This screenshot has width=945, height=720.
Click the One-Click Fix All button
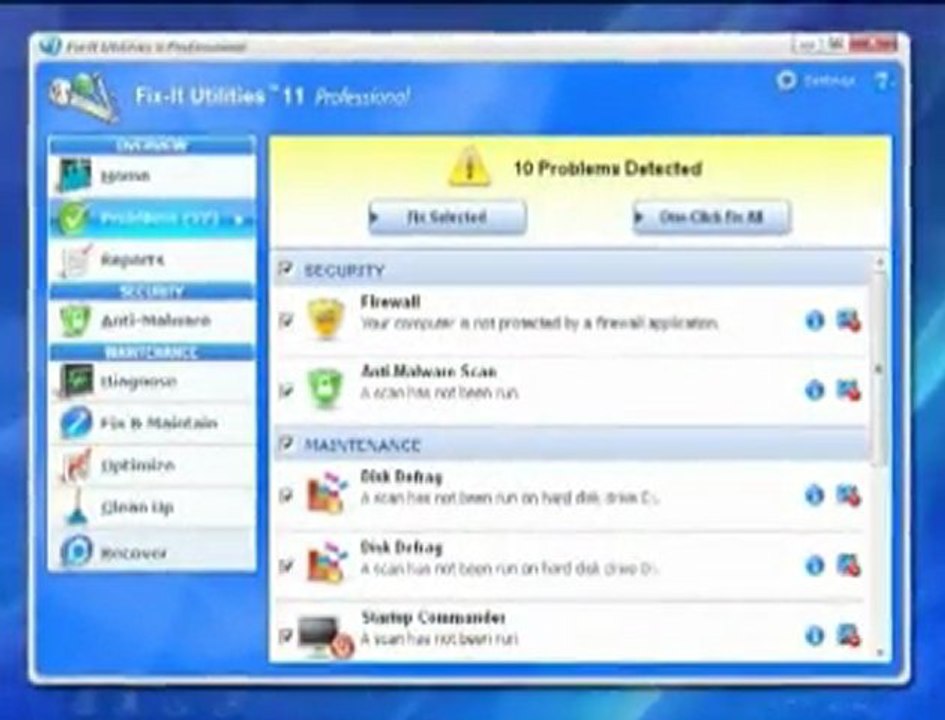tap(711, 217)
